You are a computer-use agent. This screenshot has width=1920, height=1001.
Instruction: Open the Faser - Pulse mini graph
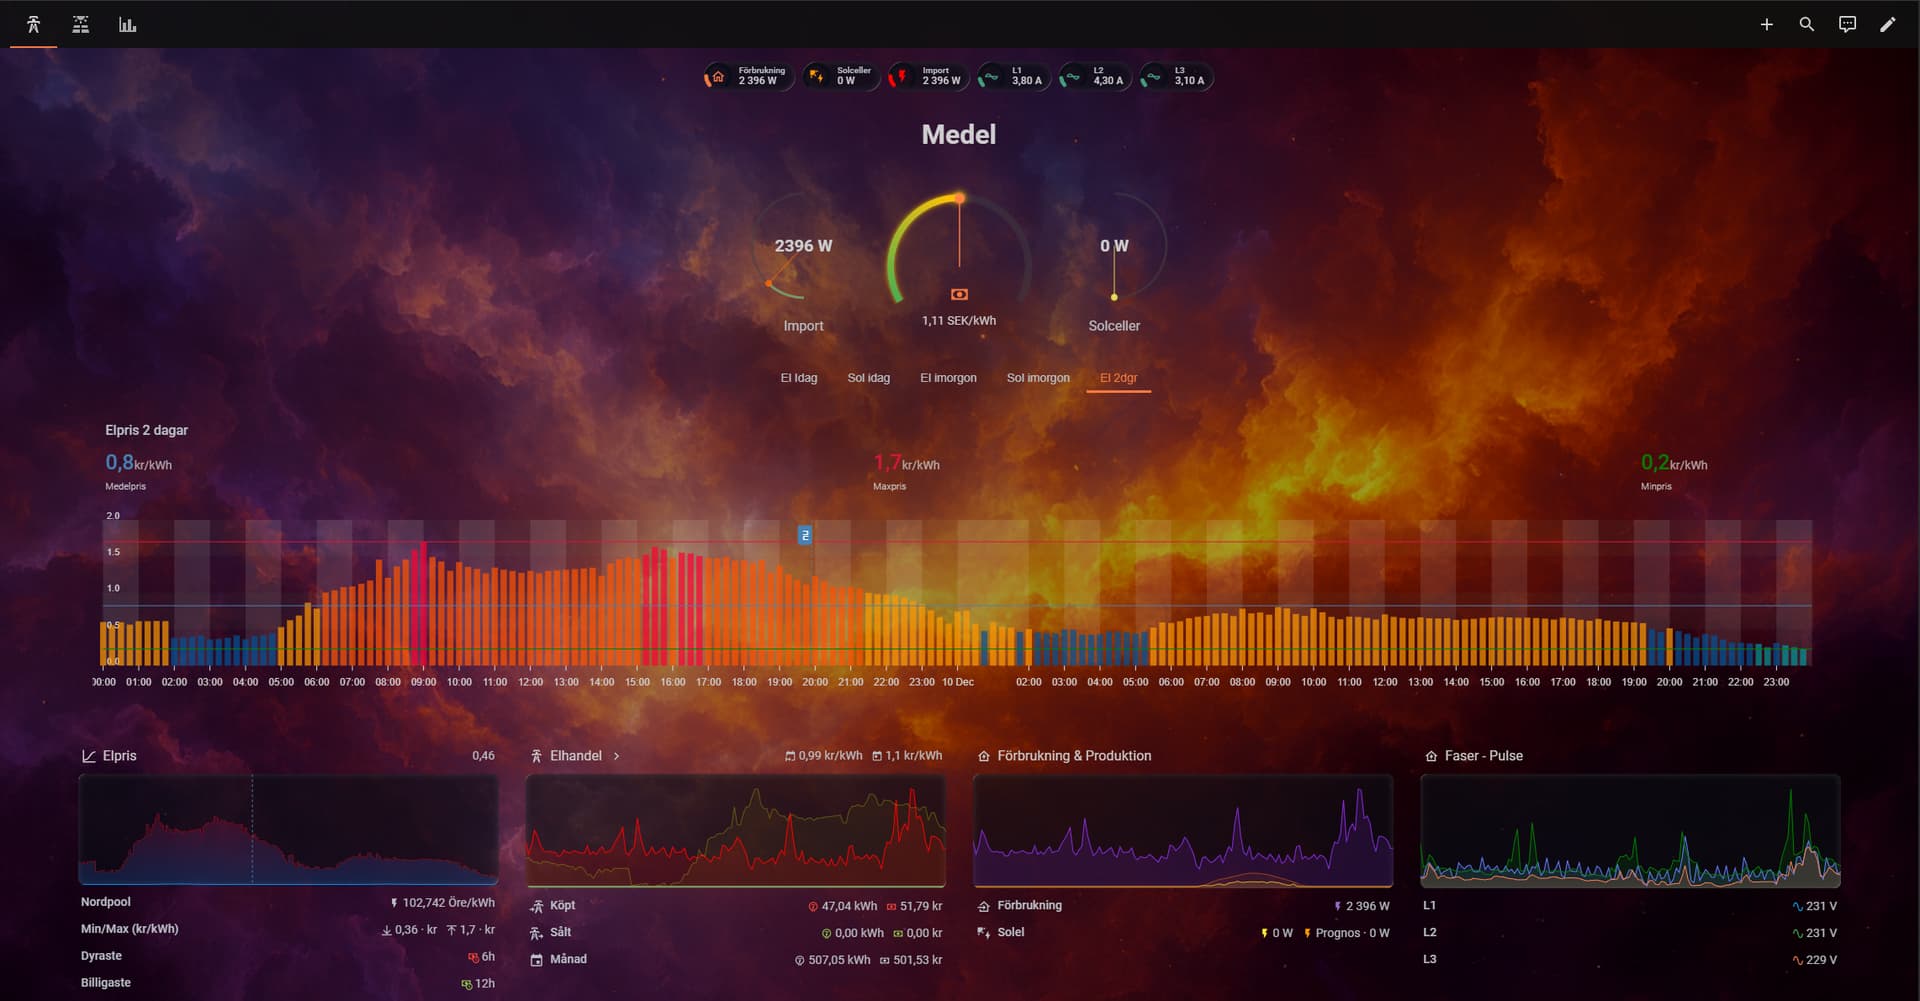tap(1630, 830)
